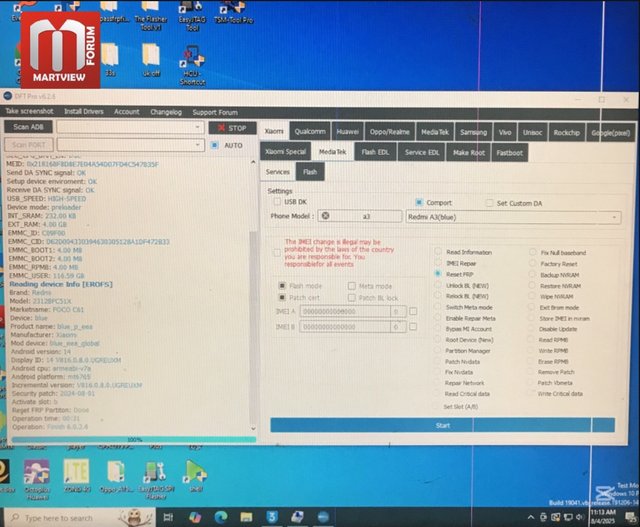Click the IMEI A input field
Image resolution: width=640 pixels, height=527 pixels.
click(344, 311)
